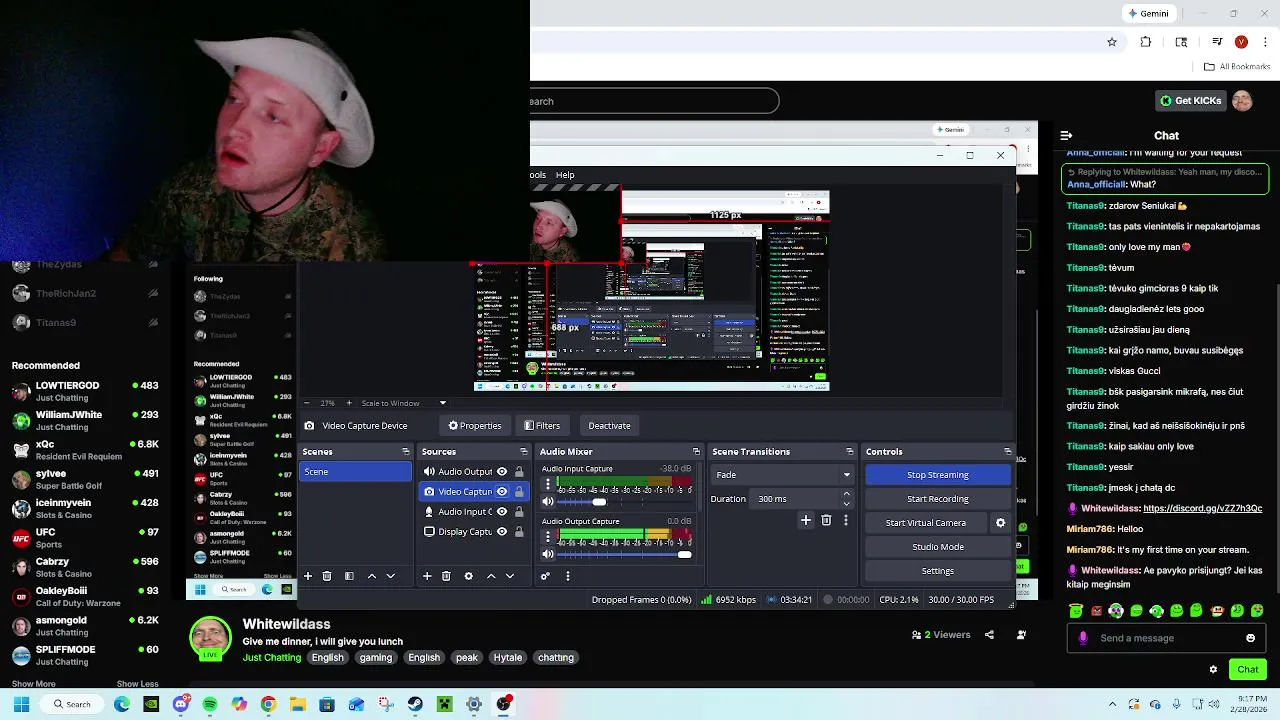Hide the Video Capture source
This screenshot has width=1280, height=720.
click(x=502, y=492)
